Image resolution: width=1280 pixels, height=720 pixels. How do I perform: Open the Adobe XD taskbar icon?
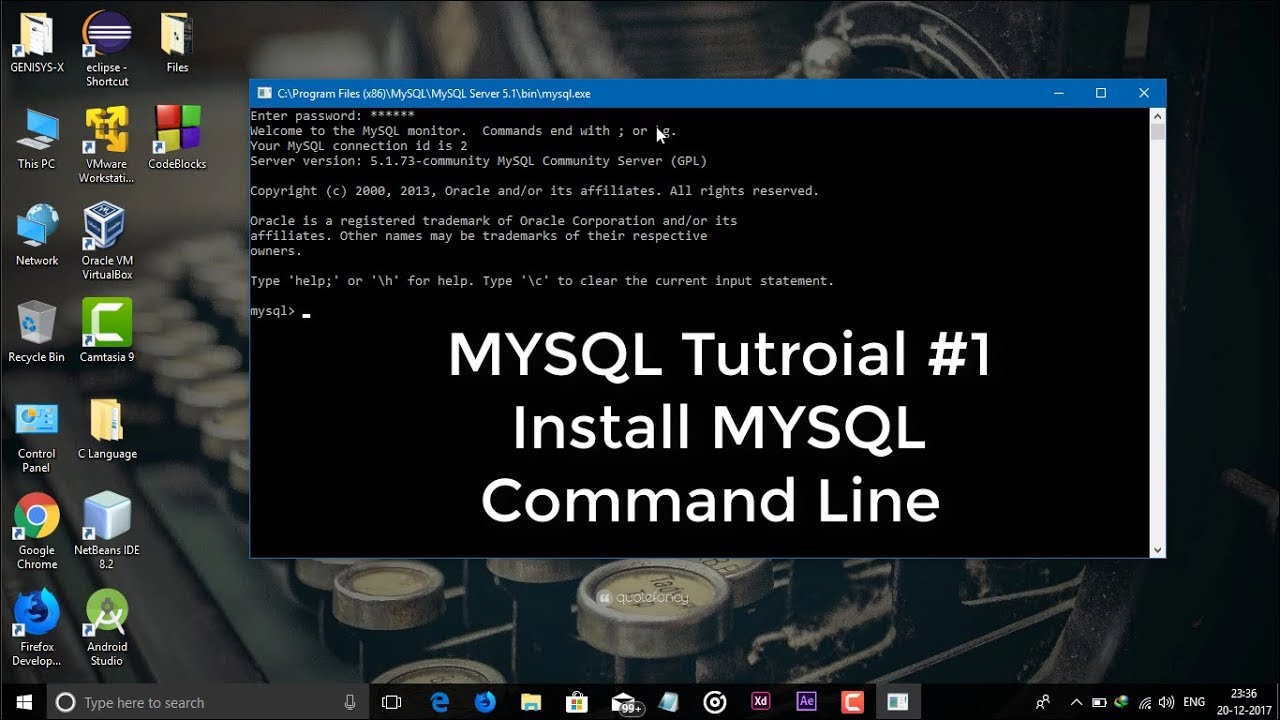[x=761, y=702]
